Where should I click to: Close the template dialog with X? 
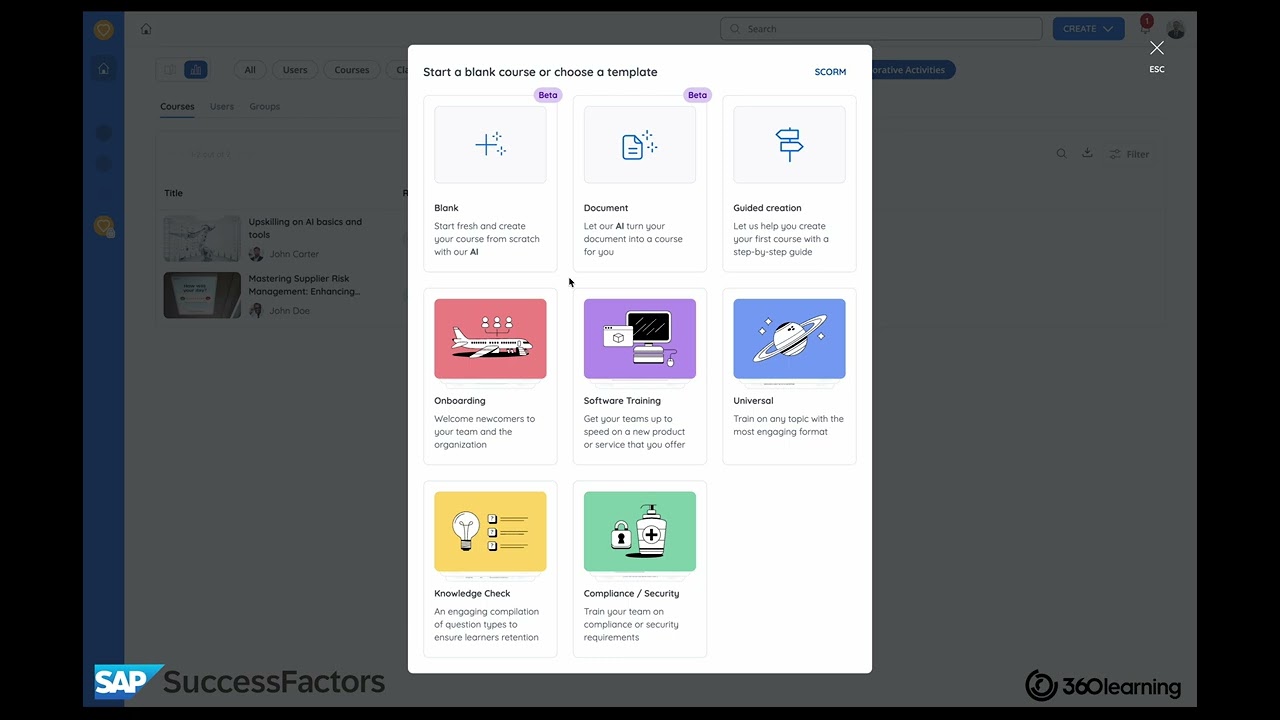(1157, 48)
